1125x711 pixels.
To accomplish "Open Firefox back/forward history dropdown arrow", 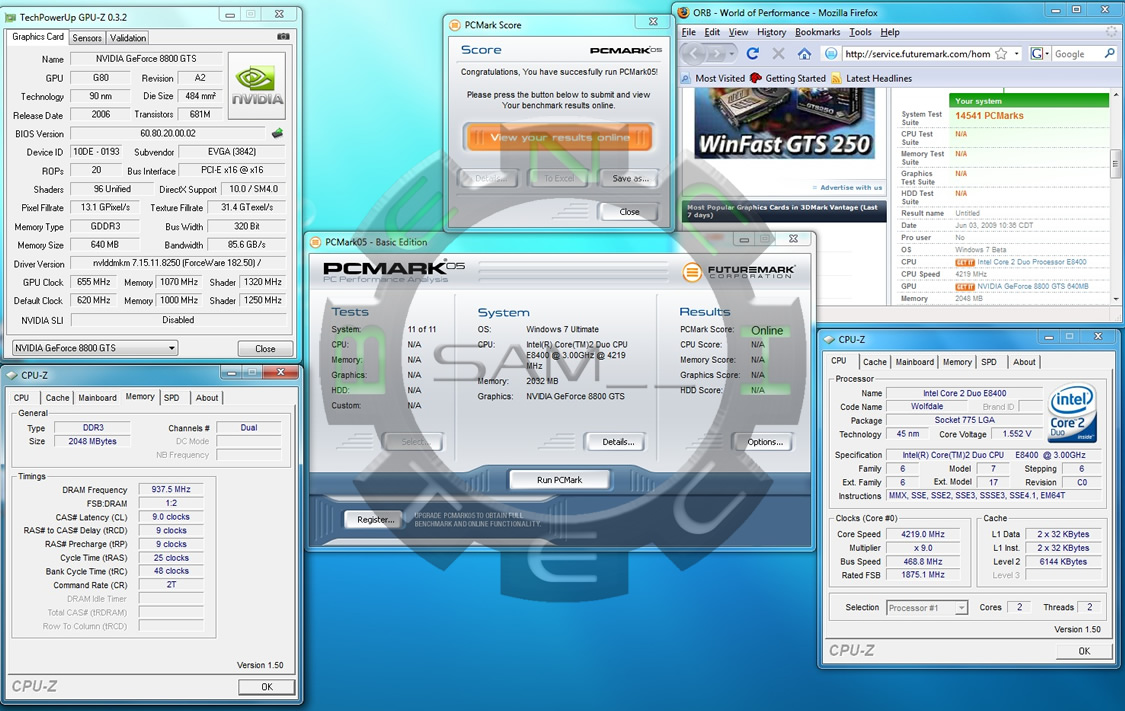I will tap(731, 54).
